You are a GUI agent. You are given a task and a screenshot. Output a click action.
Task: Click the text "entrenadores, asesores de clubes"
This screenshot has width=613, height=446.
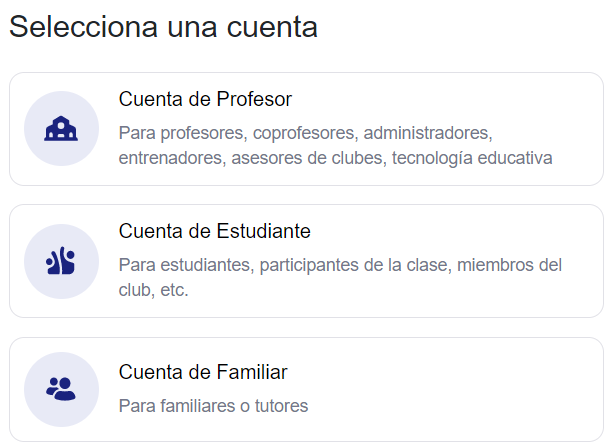[252, 158]
